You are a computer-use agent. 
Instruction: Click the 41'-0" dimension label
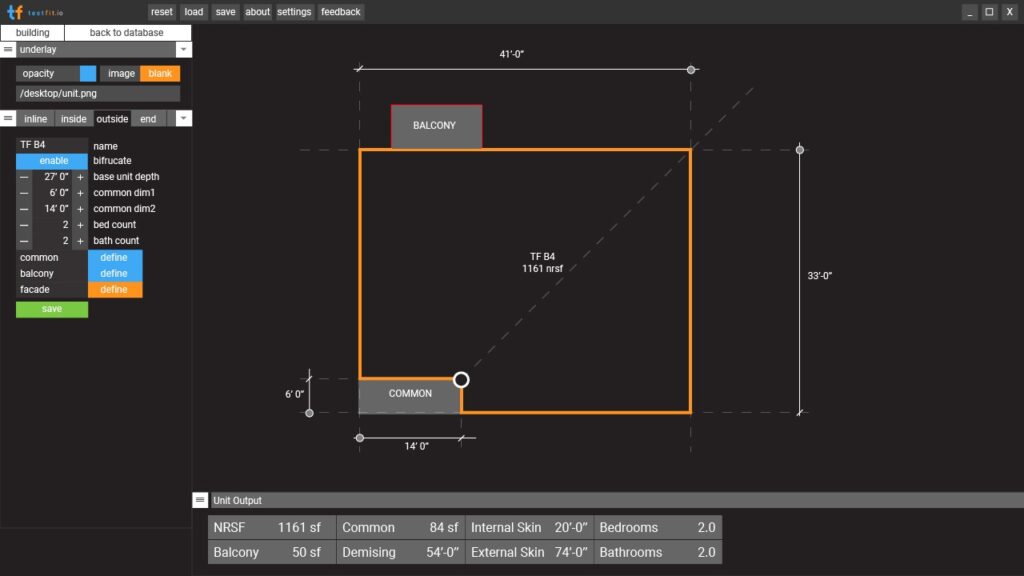(511, 54)
